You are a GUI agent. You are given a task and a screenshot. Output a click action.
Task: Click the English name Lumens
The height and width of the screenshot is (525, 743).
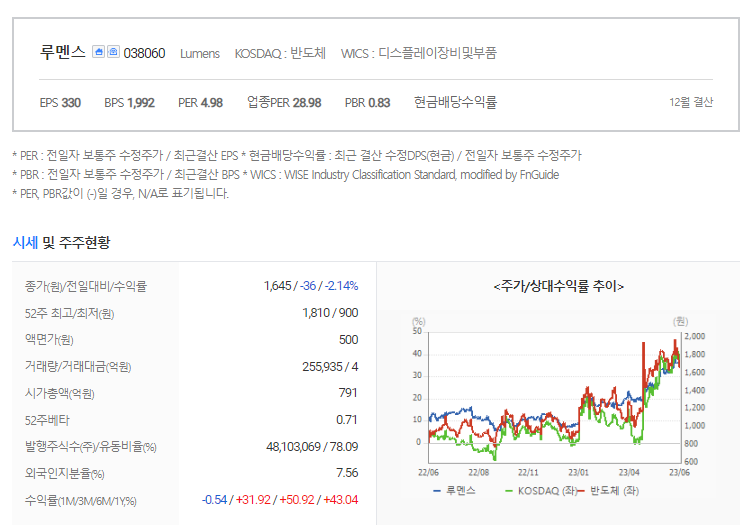tap(199, 54)
